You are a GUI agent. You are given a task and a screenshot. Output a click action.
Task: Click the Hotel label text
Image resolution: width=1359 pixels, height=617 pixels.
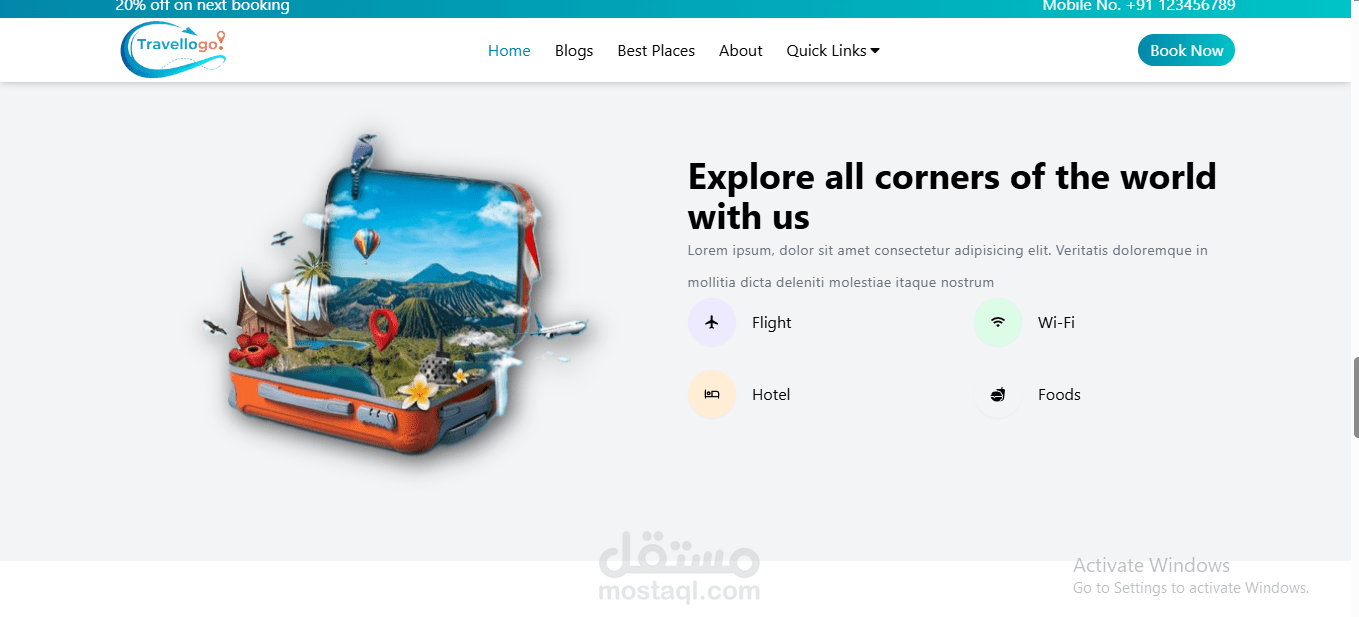tap(771, 394)
